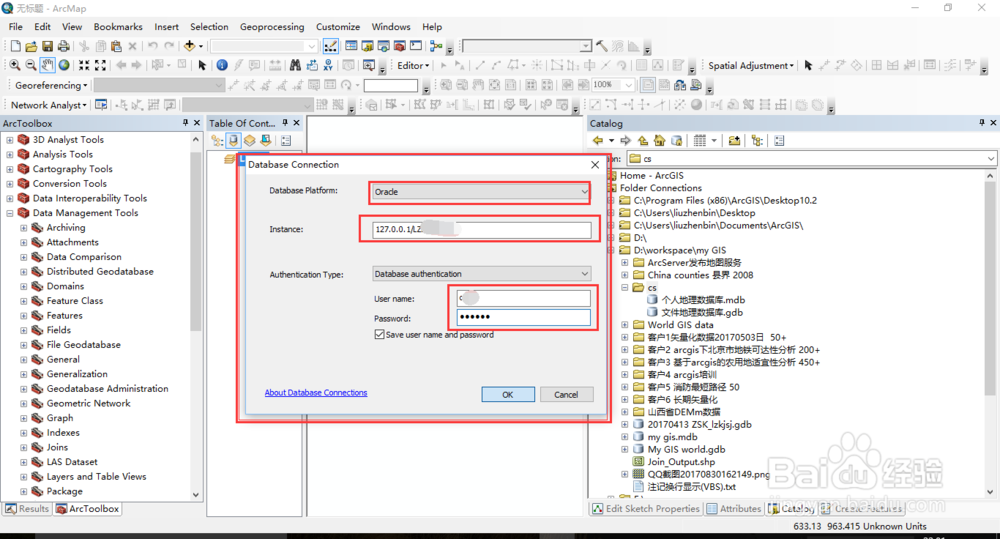Image resolution: width=1000 pixels, height=539 pixels.
Task: Click ArcToolbox vertical scrollbar down arrow
Action: point(196,494)
